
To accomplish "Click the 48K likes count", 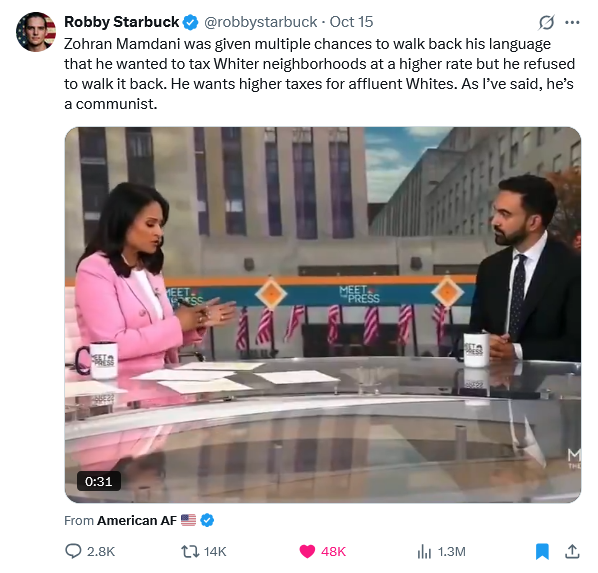I will click(x=333, y=552).
